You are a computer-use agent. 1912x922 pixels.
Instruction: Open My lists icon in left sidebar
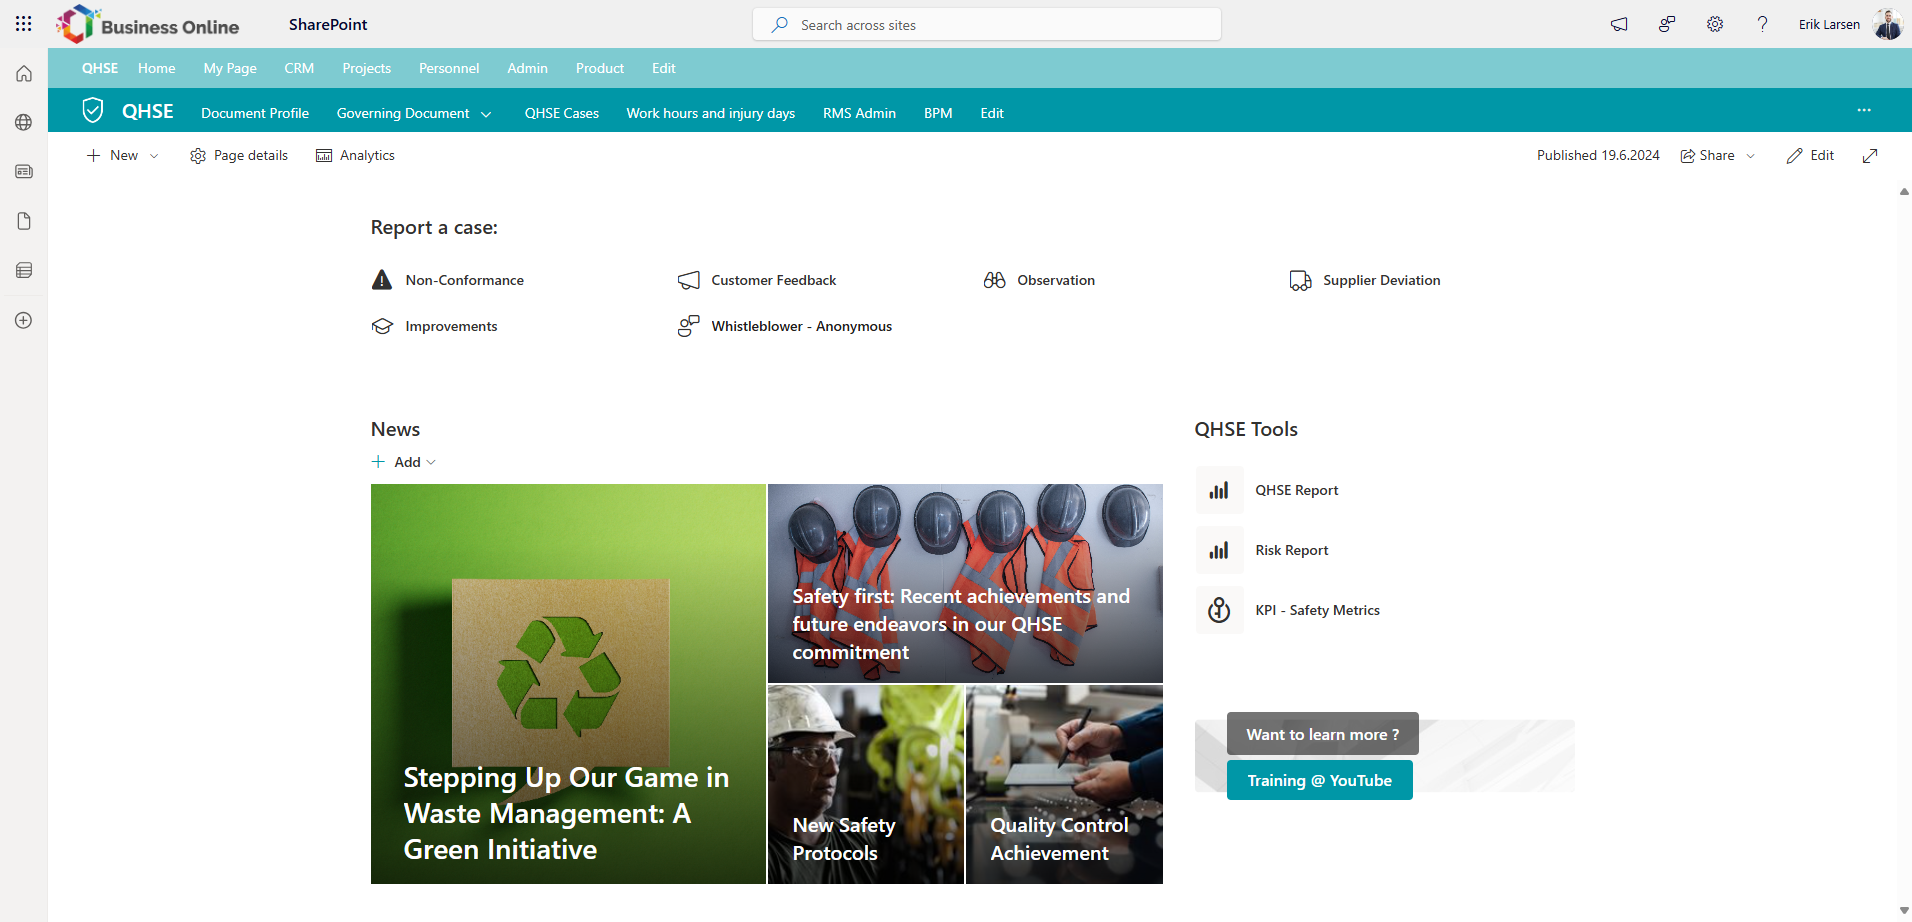point(24,270)
